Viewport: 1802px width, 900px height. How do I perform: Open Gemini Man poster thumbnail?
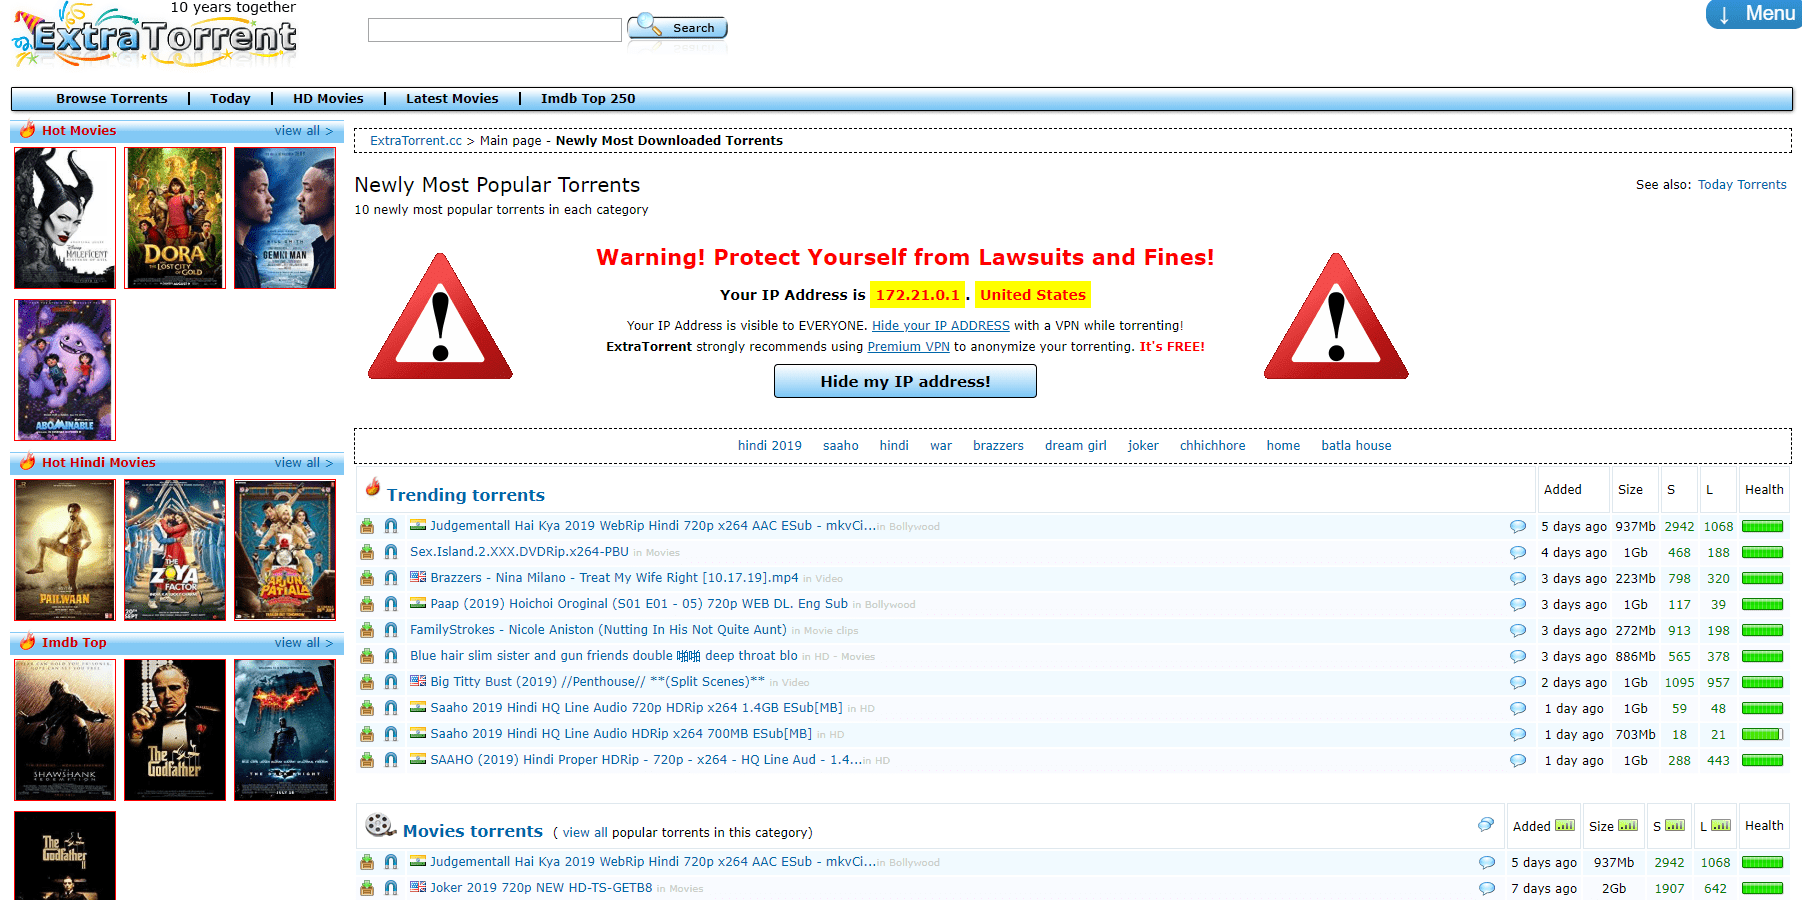click(x=285, y=218)
